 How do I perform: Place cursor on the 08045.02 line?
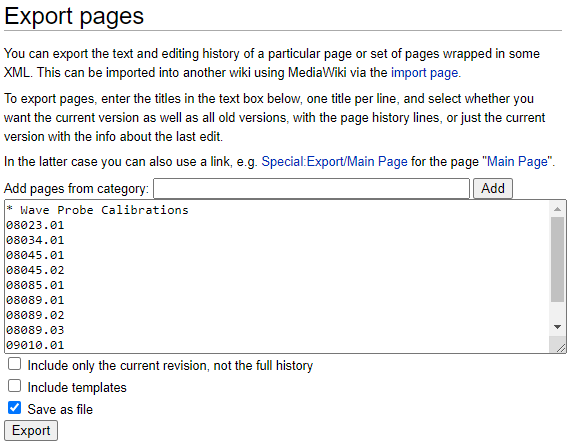[x=35, y=270]
